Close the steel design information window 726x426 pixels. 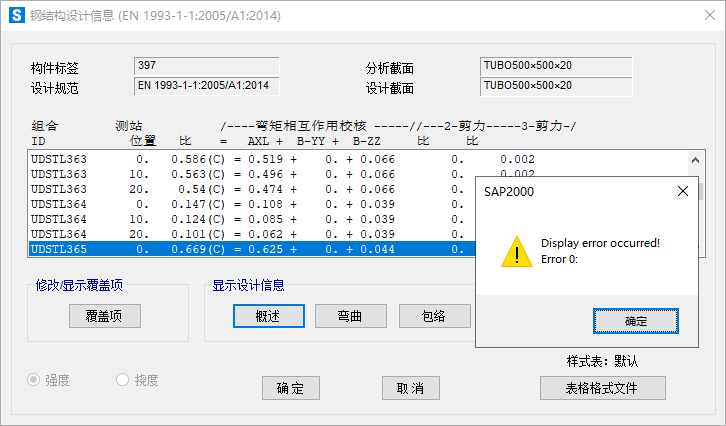pos(703,16)
